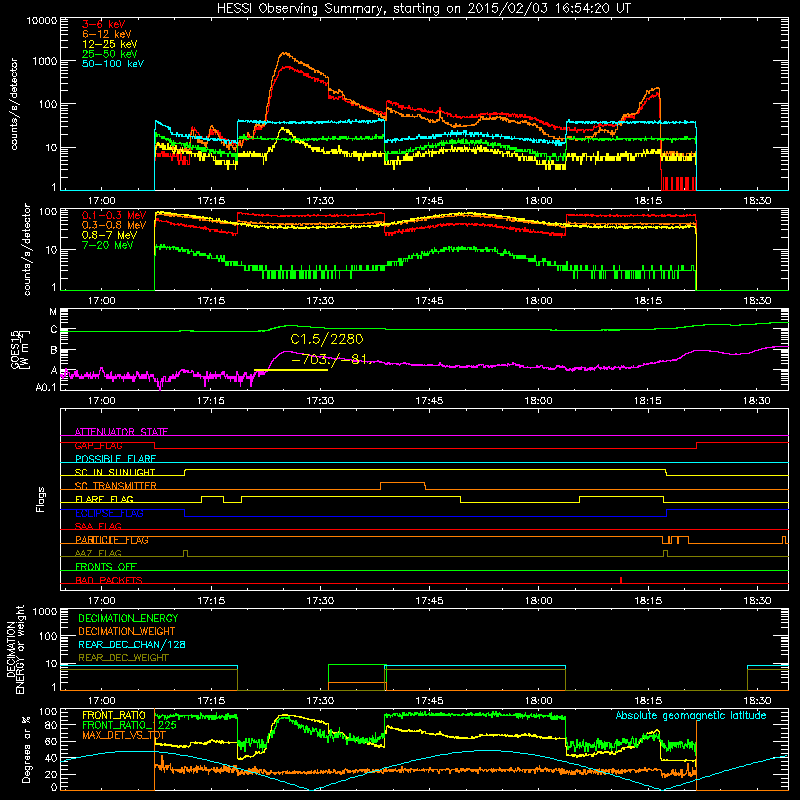Image resolution: width=800 pixels, height=800 pixels.
Task: Select the SC_IN_SUNLIGHT flag label
Action: pyautogui.click(x=115, y=472)
